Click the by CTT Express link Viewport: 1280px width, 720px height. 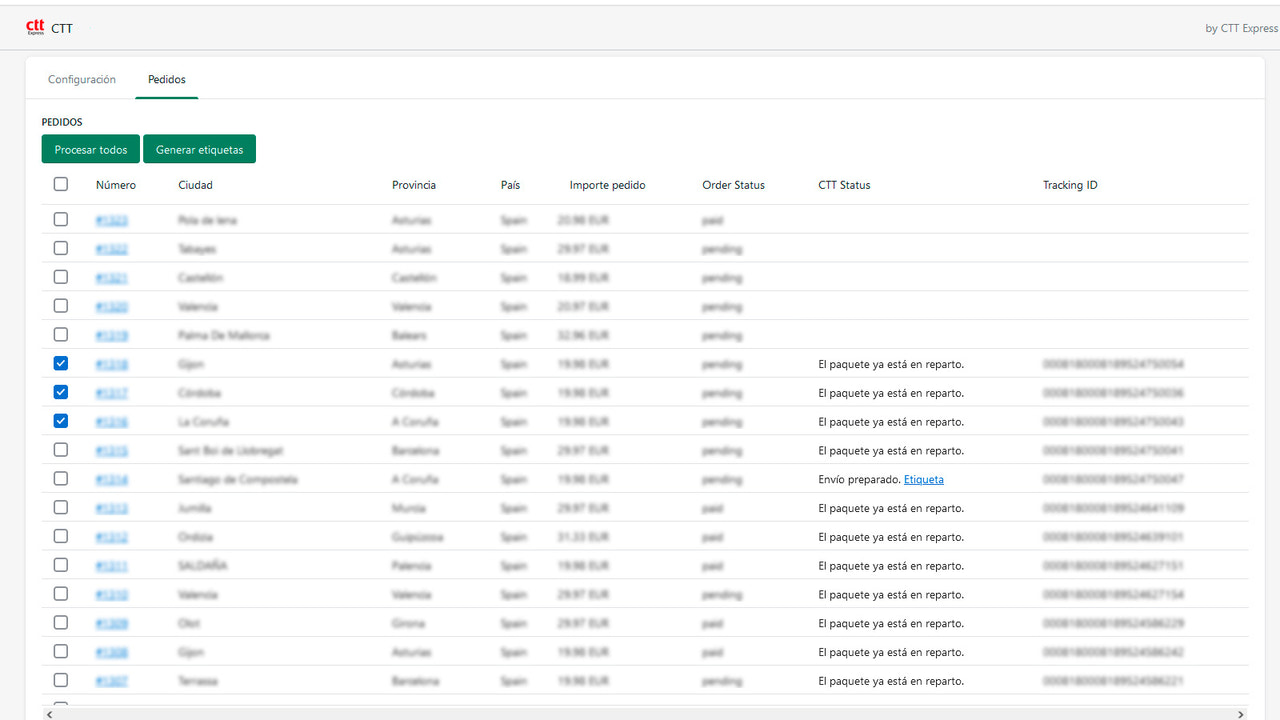tap(1240, 28)
